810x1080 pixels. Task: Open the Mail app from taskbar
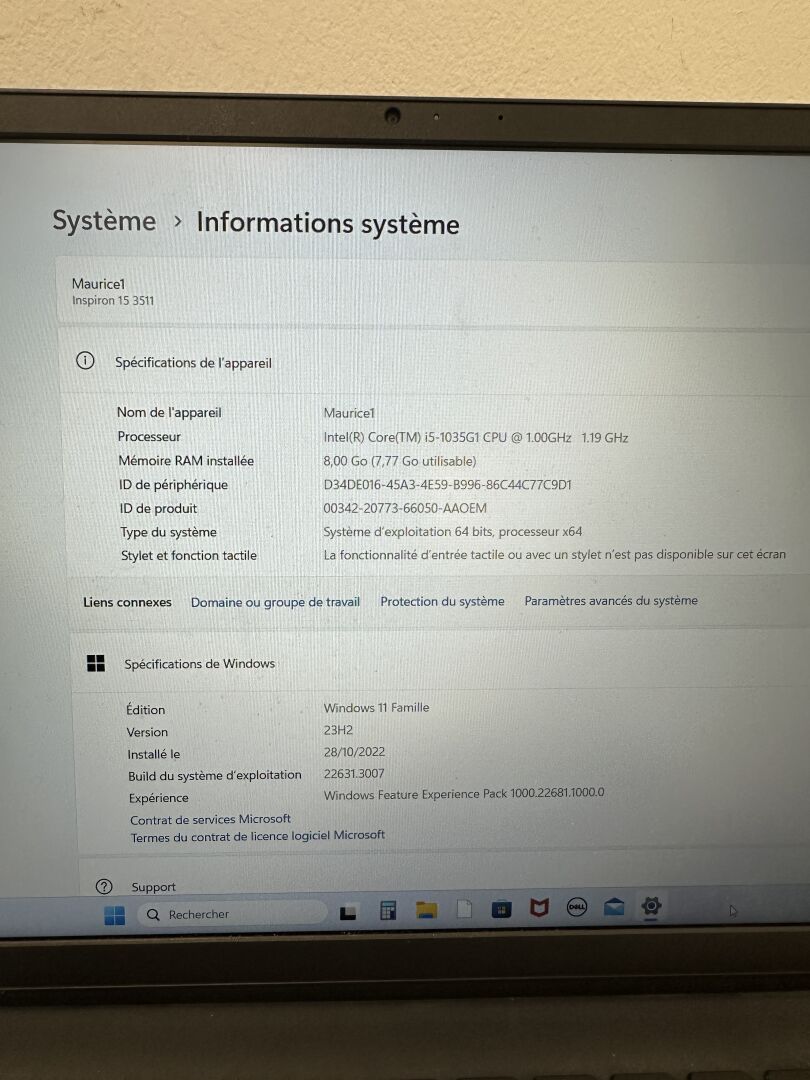click(x=613, y=907)
